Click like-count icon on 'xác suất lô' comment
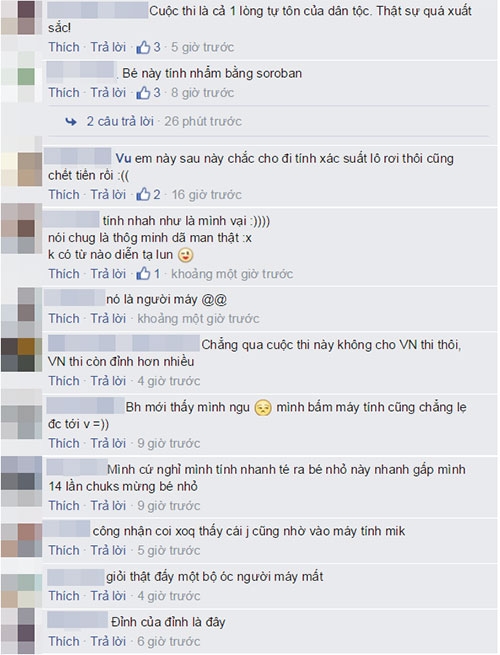500x655 pixels. click(143, 195)
